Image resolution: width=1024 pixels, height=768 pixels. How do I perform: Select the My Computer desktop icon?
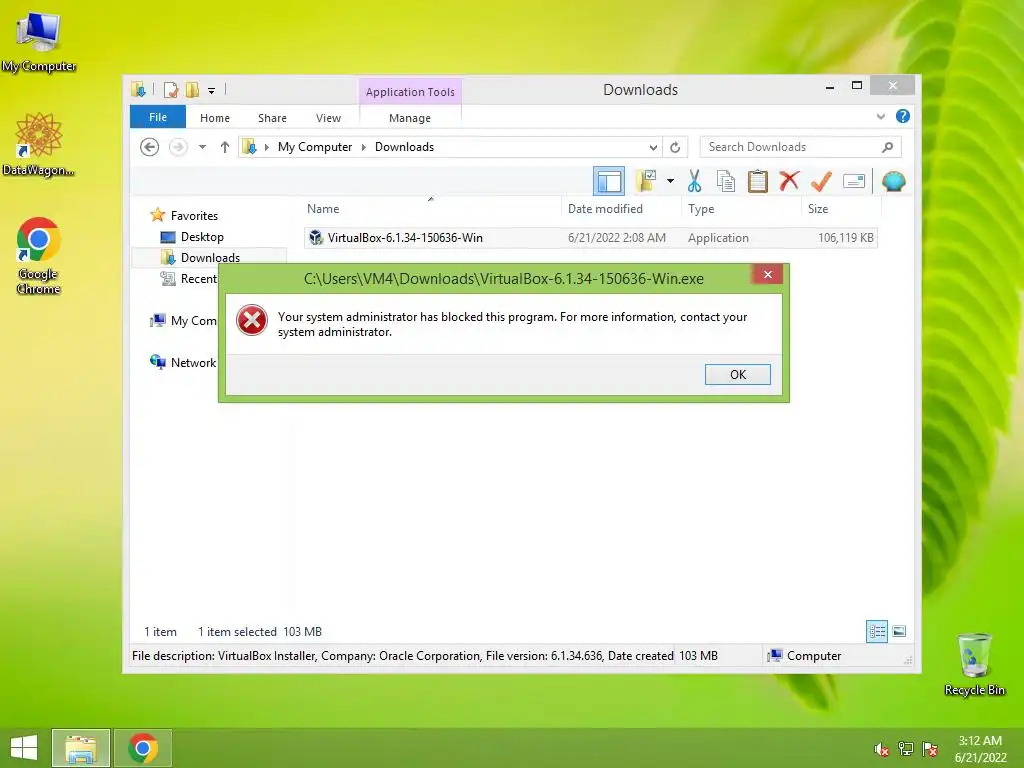pos(39,41)
